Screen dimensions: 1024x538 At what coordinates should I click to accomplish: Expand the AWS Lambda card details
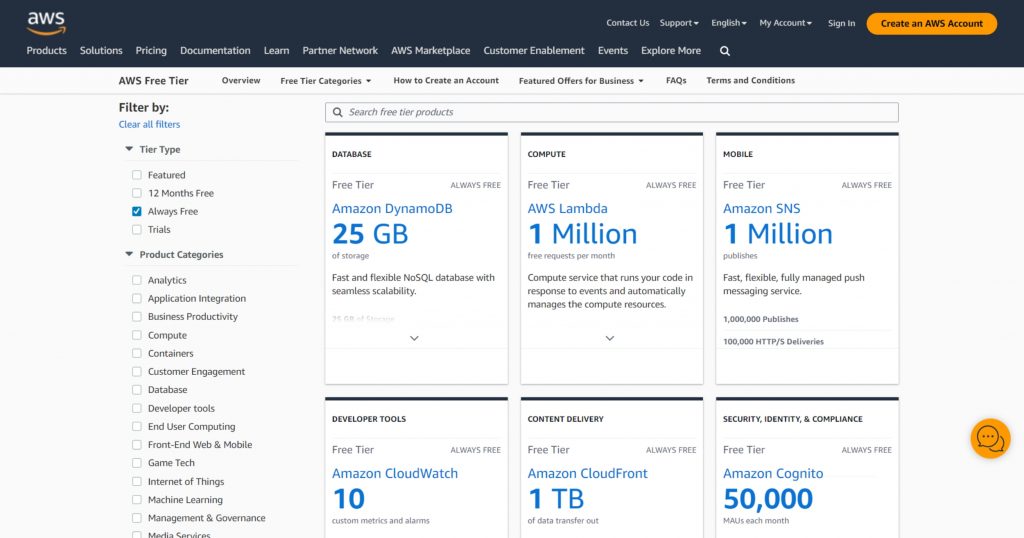coord(609,338)
